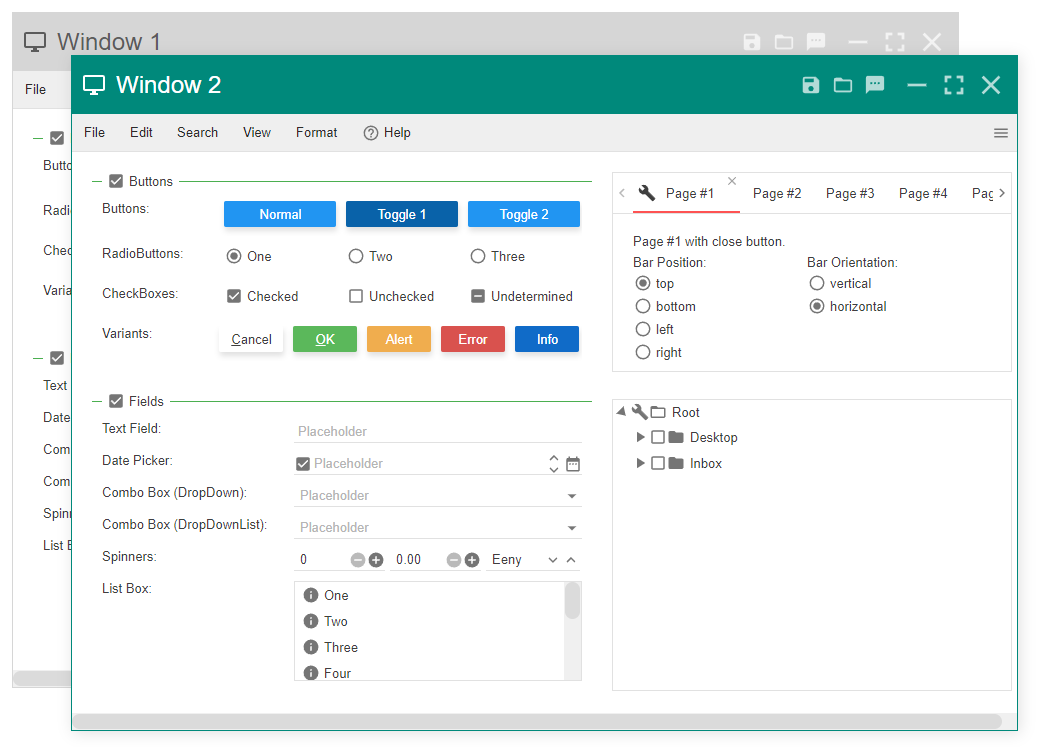1037x747 pixels.
Task: Click the monitor icon beside Window 1 title
Action: click(x=35, y=42)
